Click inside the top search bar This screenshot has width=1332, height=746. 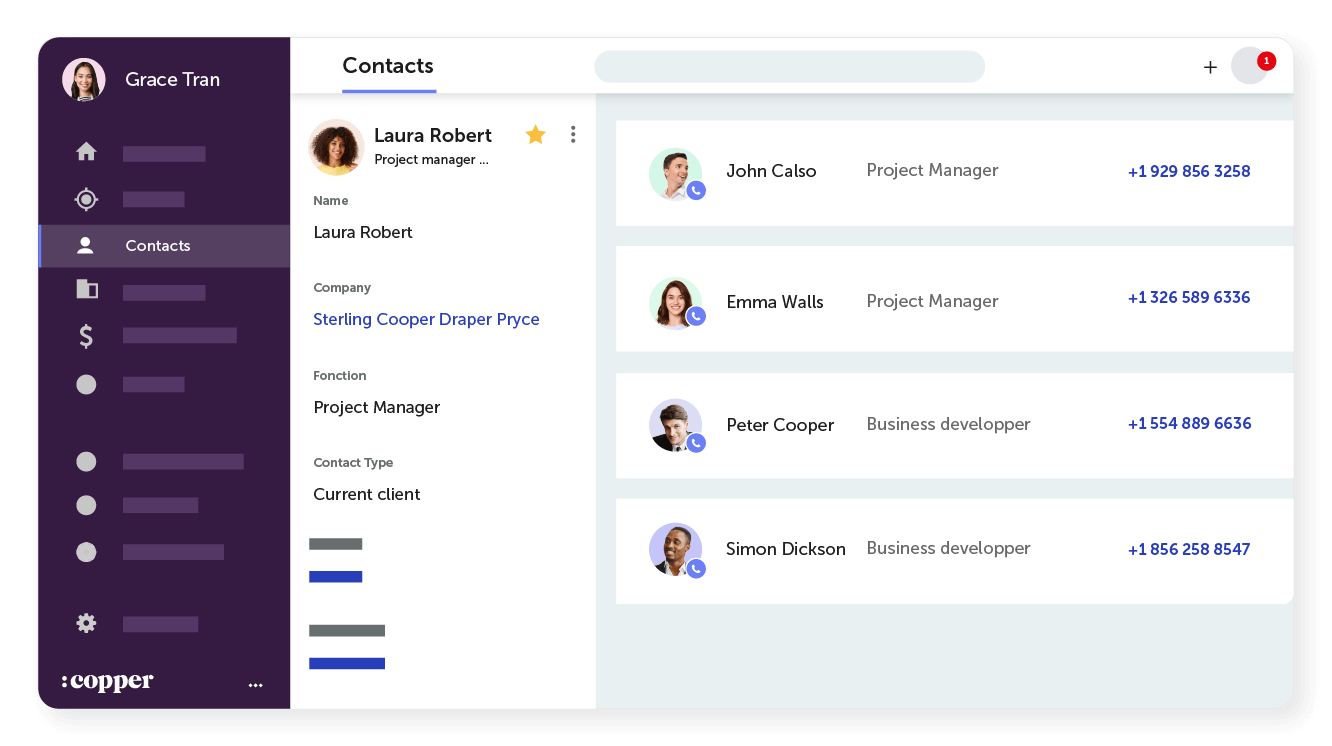[x=789, y=66]
